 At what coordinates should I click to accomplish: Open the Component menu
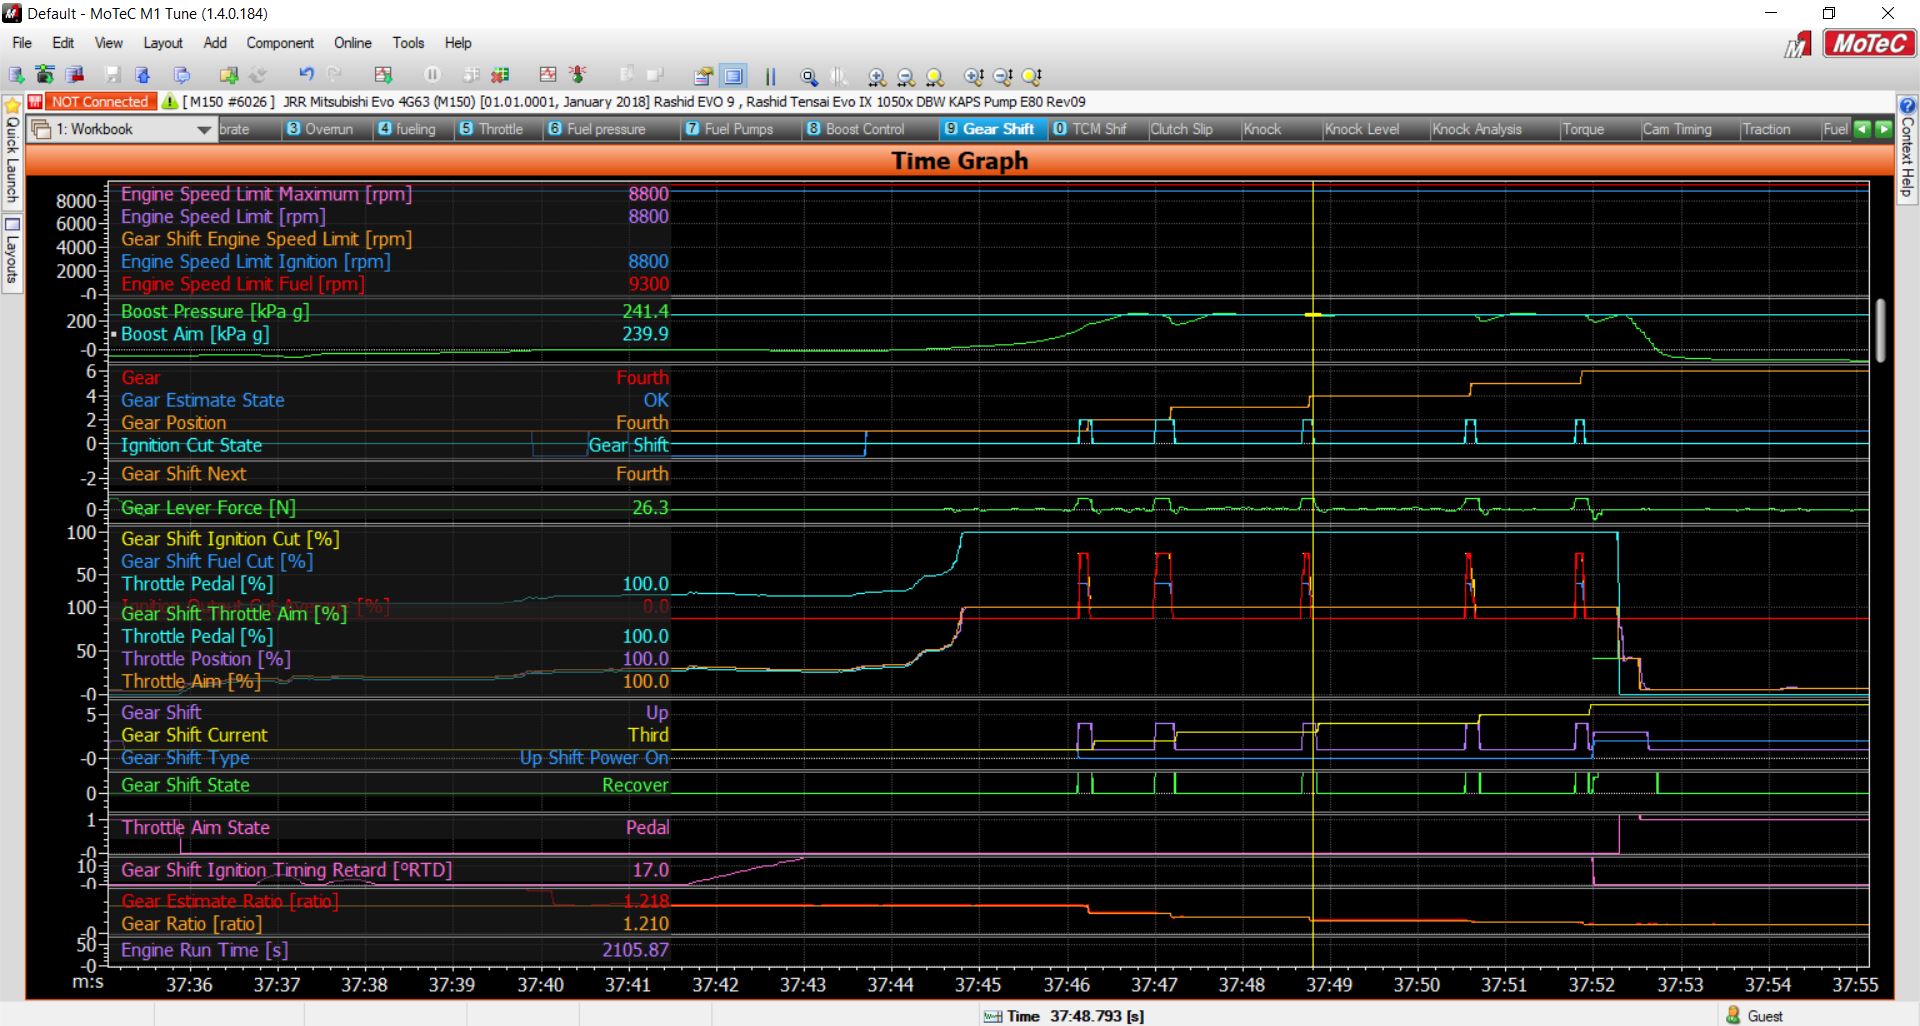click(x=280, y=43)
